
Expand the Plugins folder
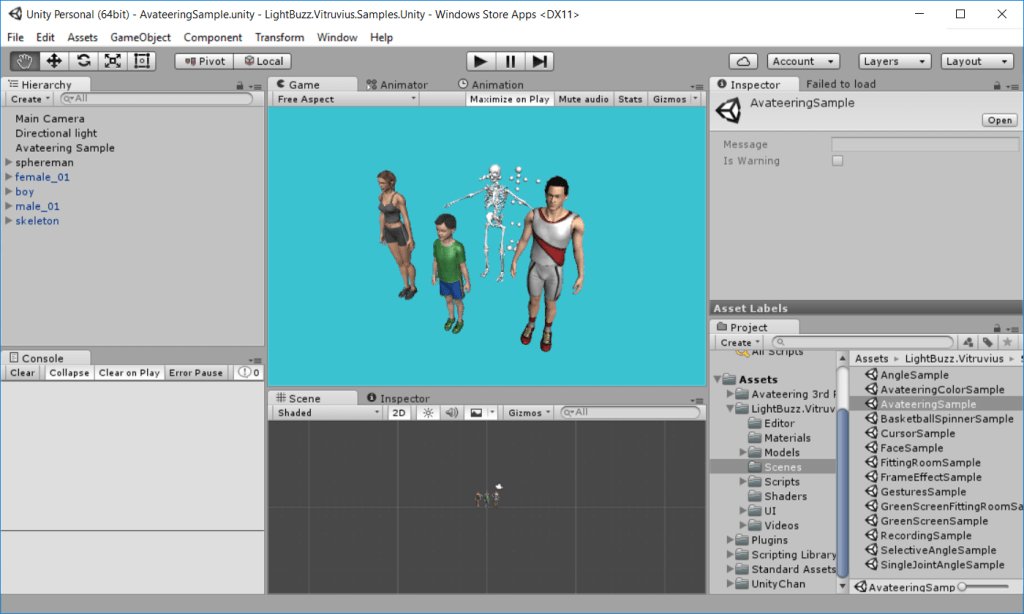(730, 540)
